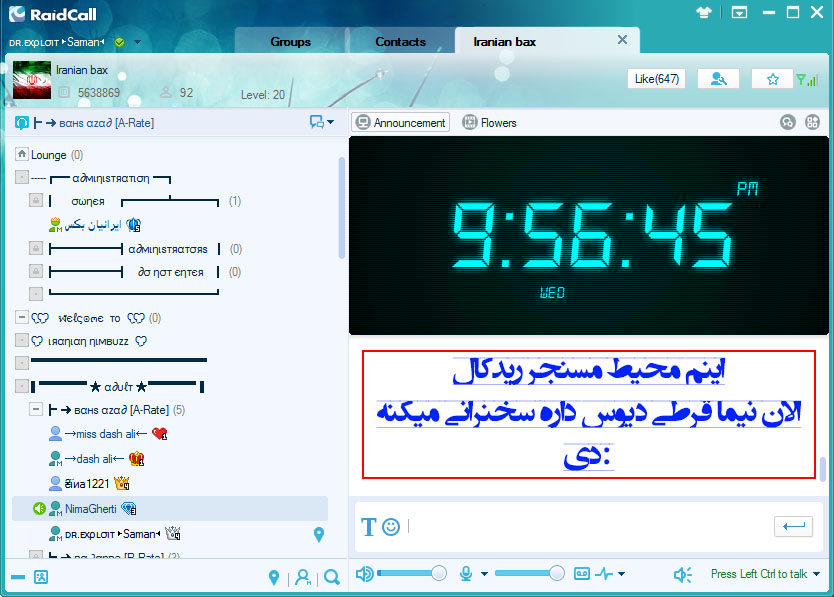
Task: Select the Iranian bax tab
Action: click(505, 42)
